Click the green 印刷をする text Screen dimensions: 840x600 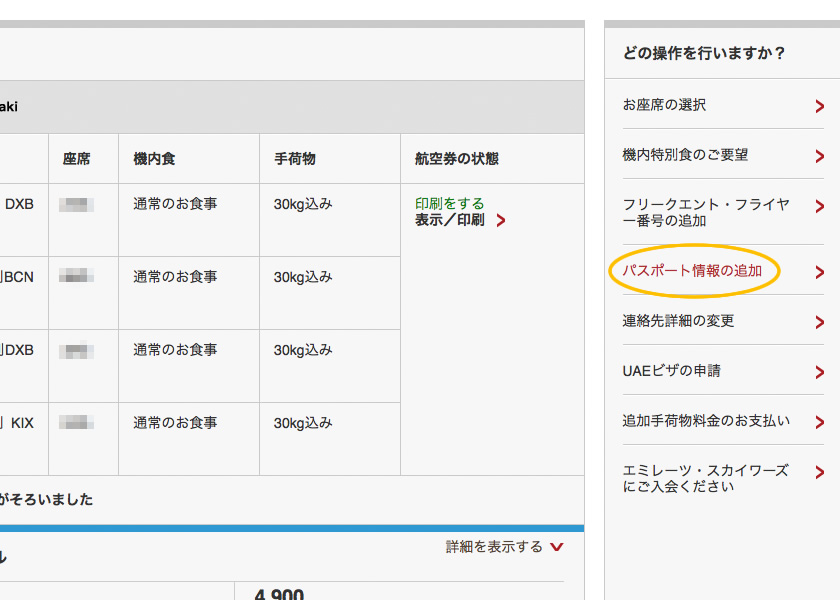[x=449, y=204]
